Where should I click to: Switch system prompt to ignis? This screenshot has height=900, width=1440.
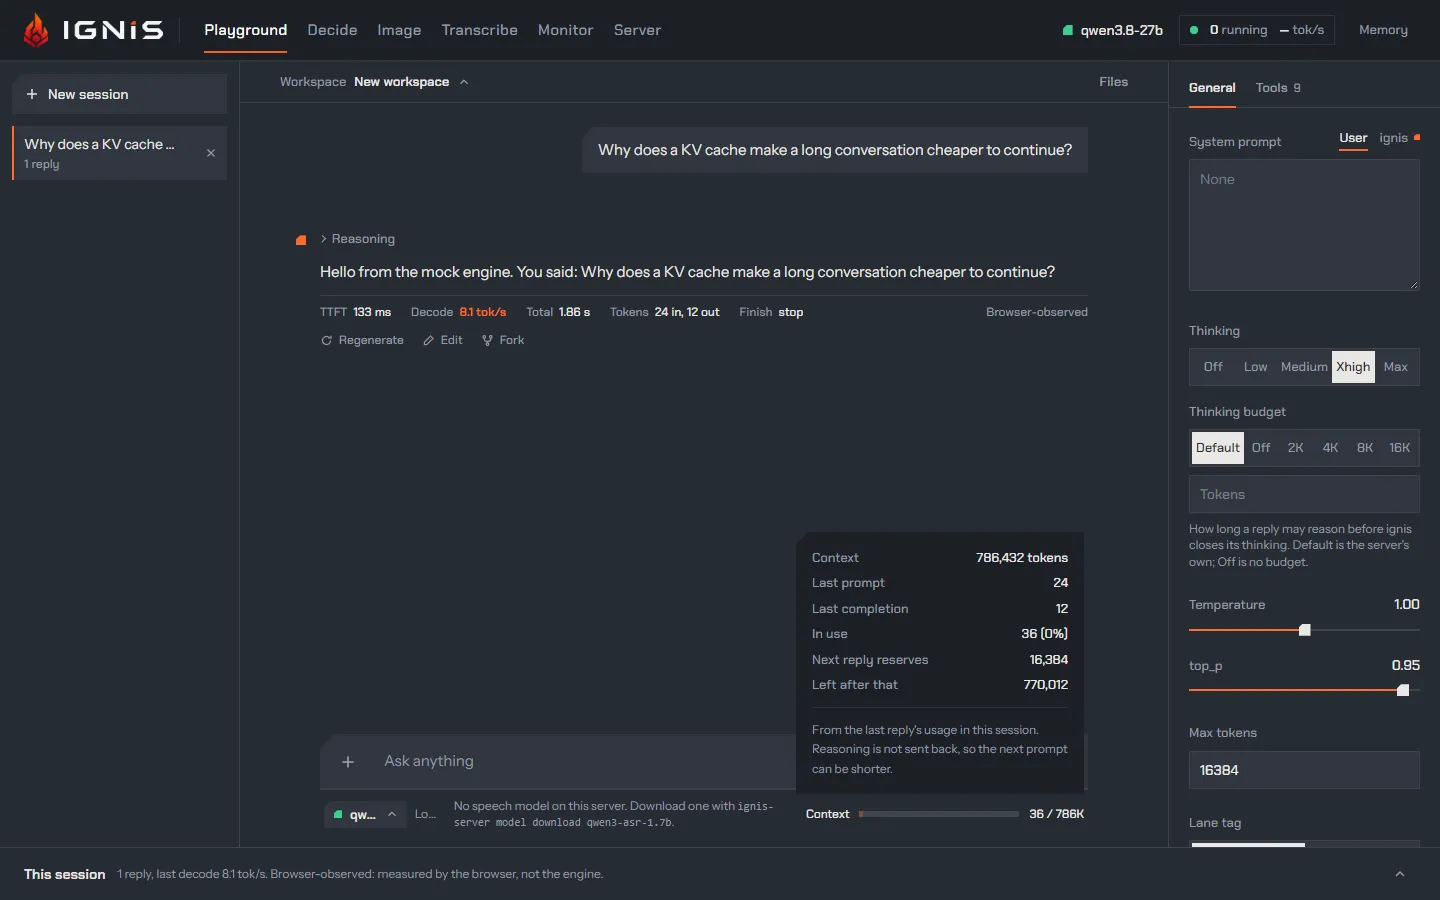point(1399,138)
